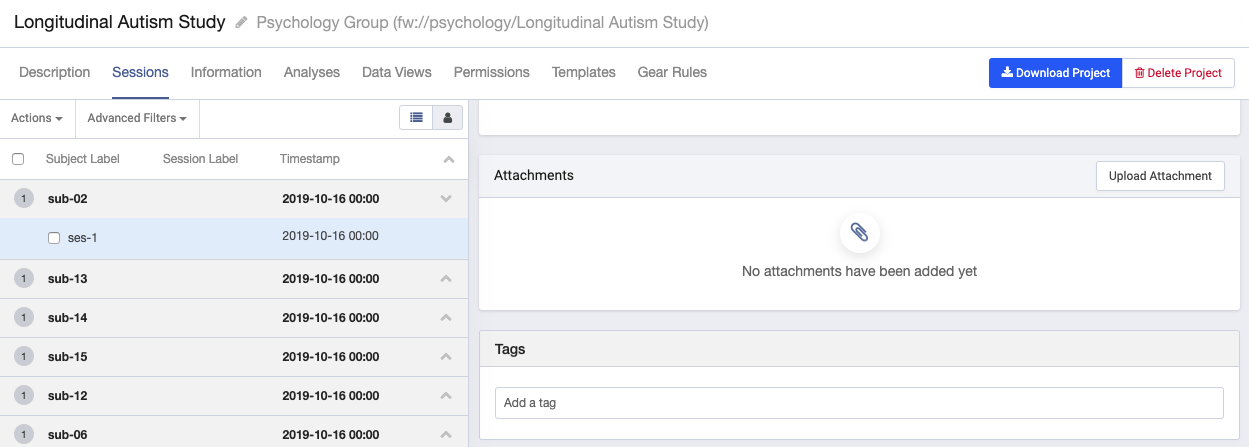
Task: Click the Upload Attachment button
Action: [x=1160, y=176]
